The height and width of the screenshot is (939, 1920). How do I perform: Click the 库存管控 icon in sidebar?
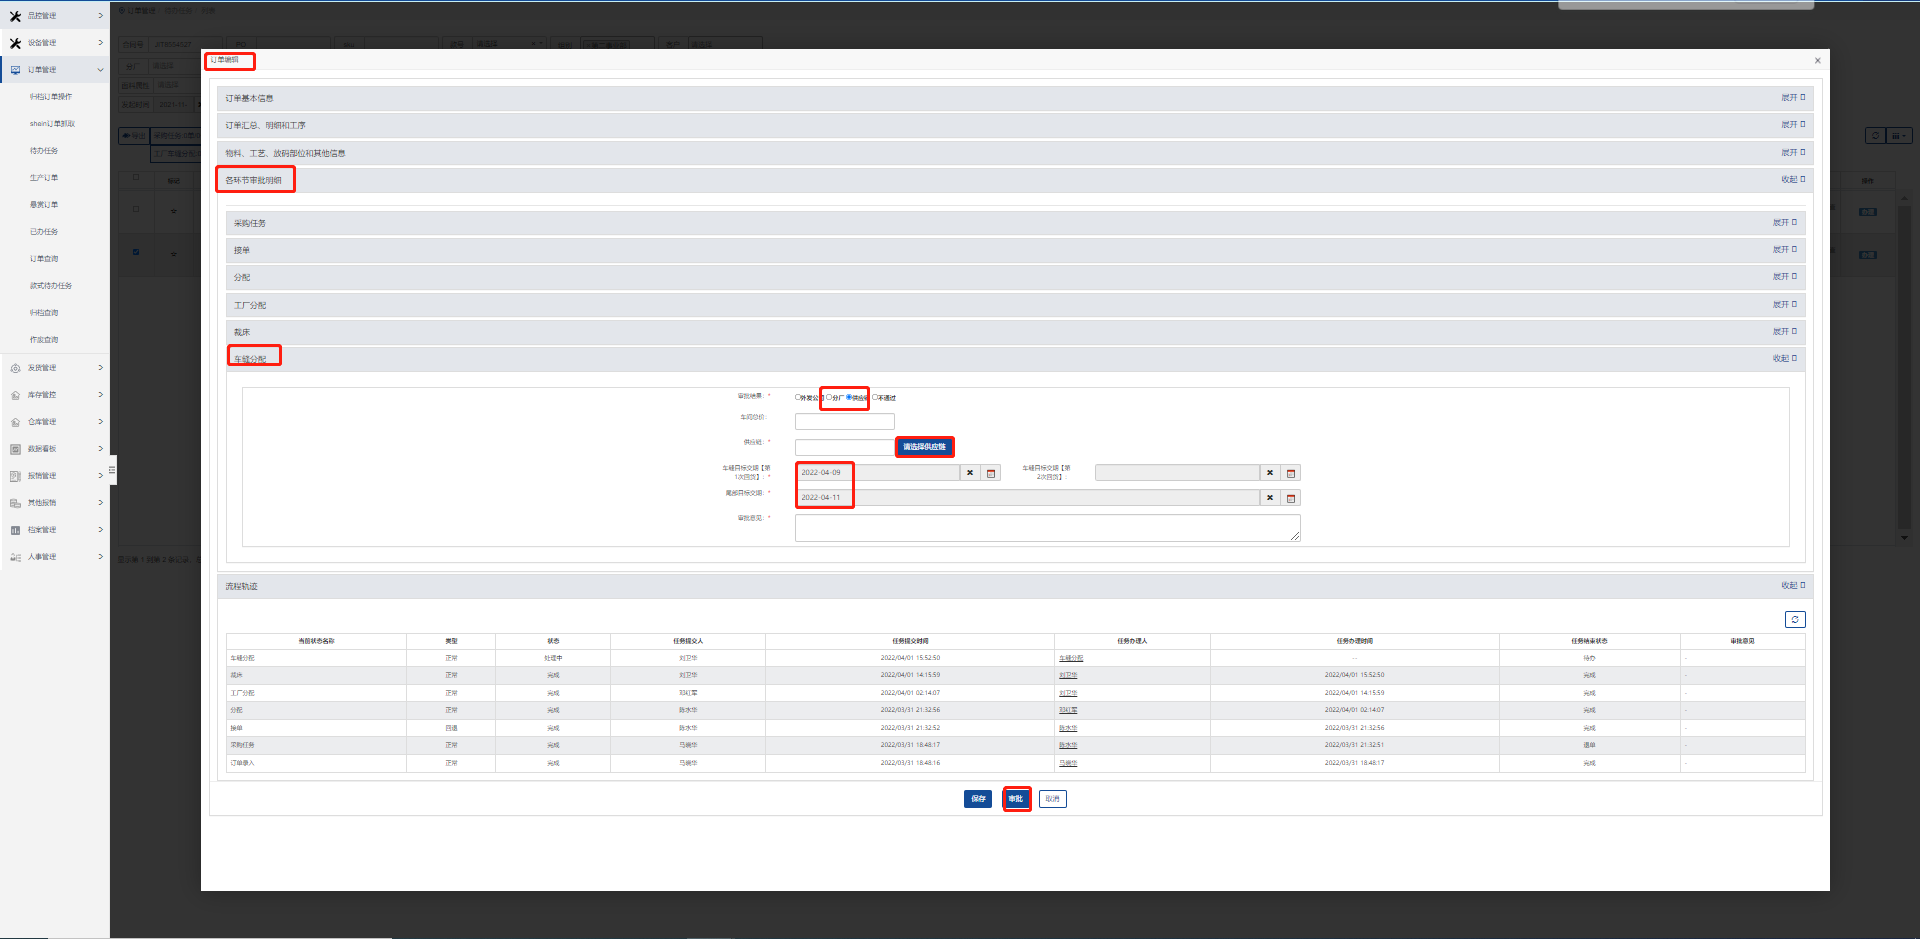pyautogui.click(x=15, y=395)
